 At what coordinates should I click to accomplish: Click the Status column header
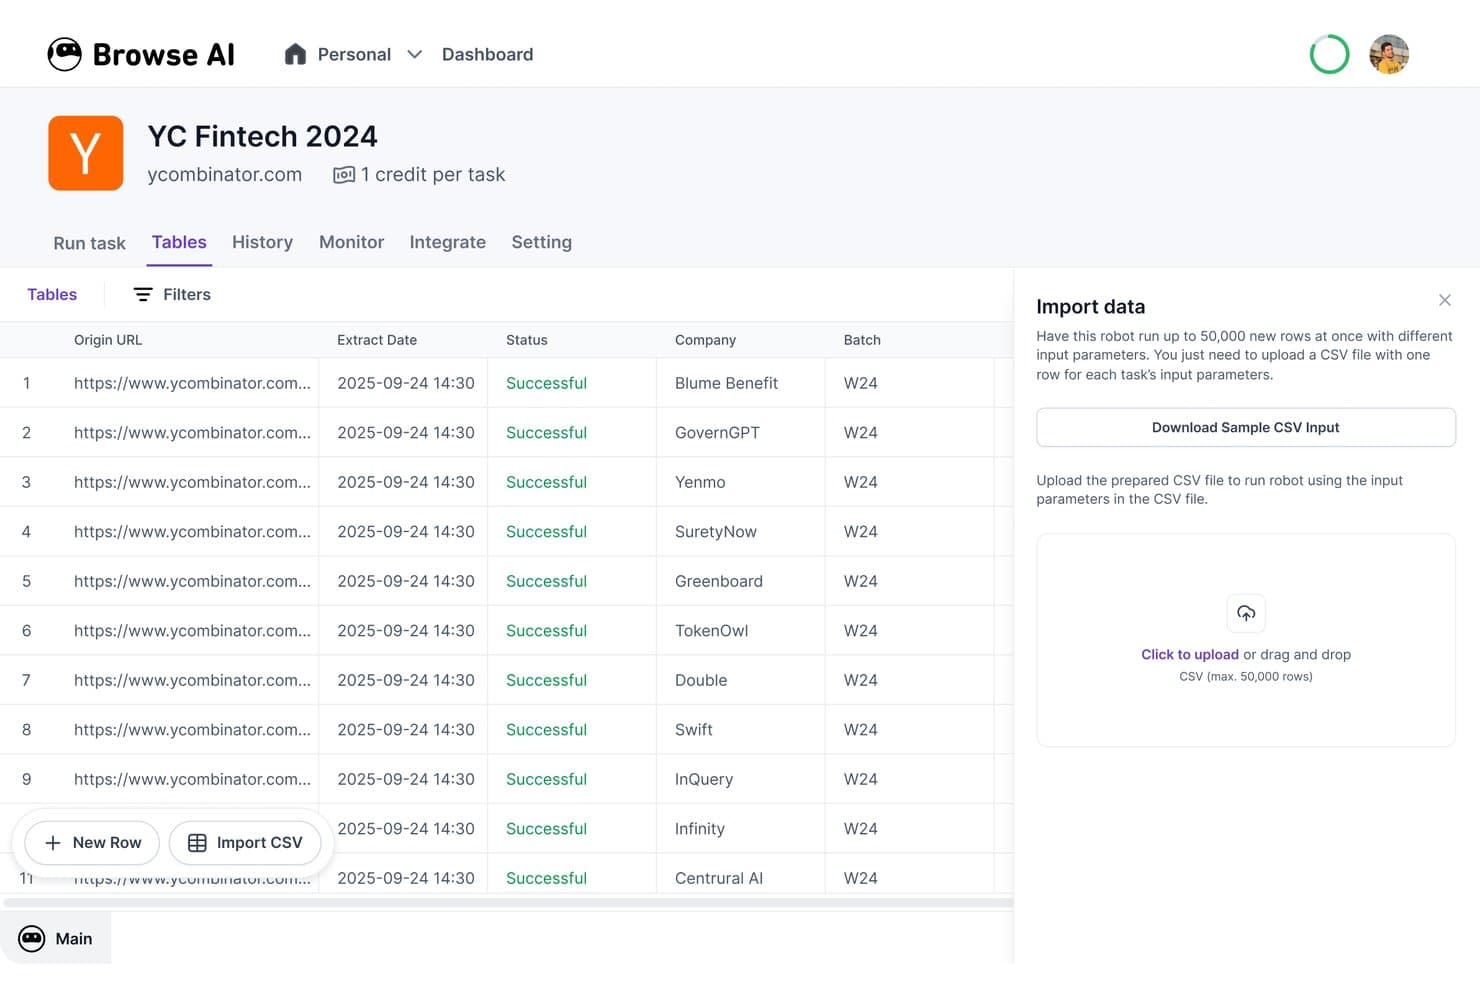point(527,340)
